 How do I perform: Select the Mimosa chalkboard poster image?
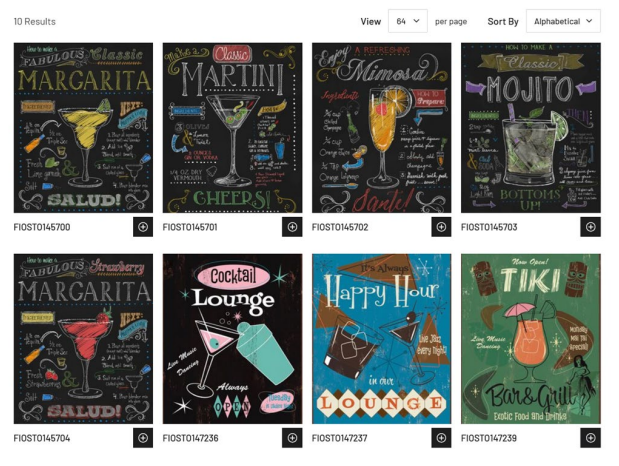[381, 128]
